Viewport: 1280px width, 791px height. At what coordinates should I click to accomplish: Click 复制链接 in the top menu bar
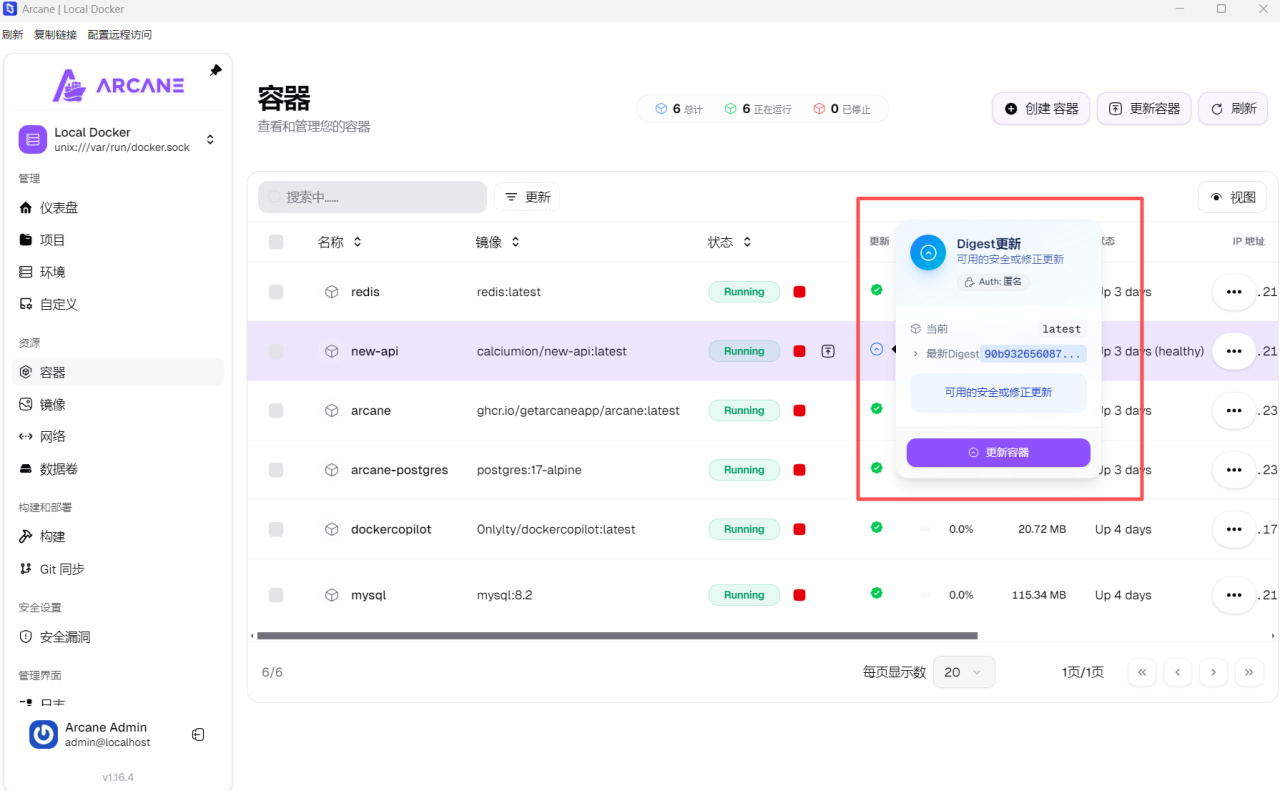pyautogui.click(x=55, y=35)
